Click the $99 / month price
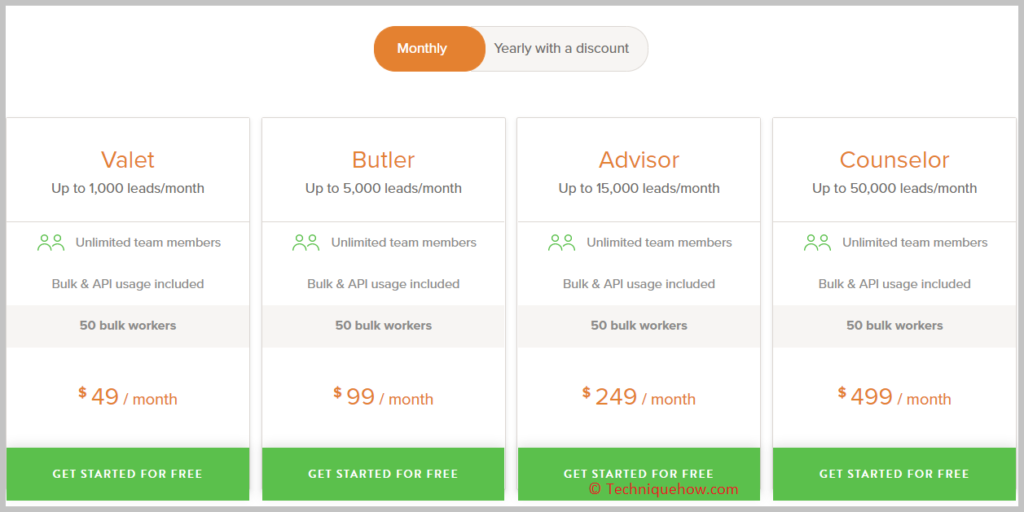This screenshot has width=1024, height=512. pos(383,396)
